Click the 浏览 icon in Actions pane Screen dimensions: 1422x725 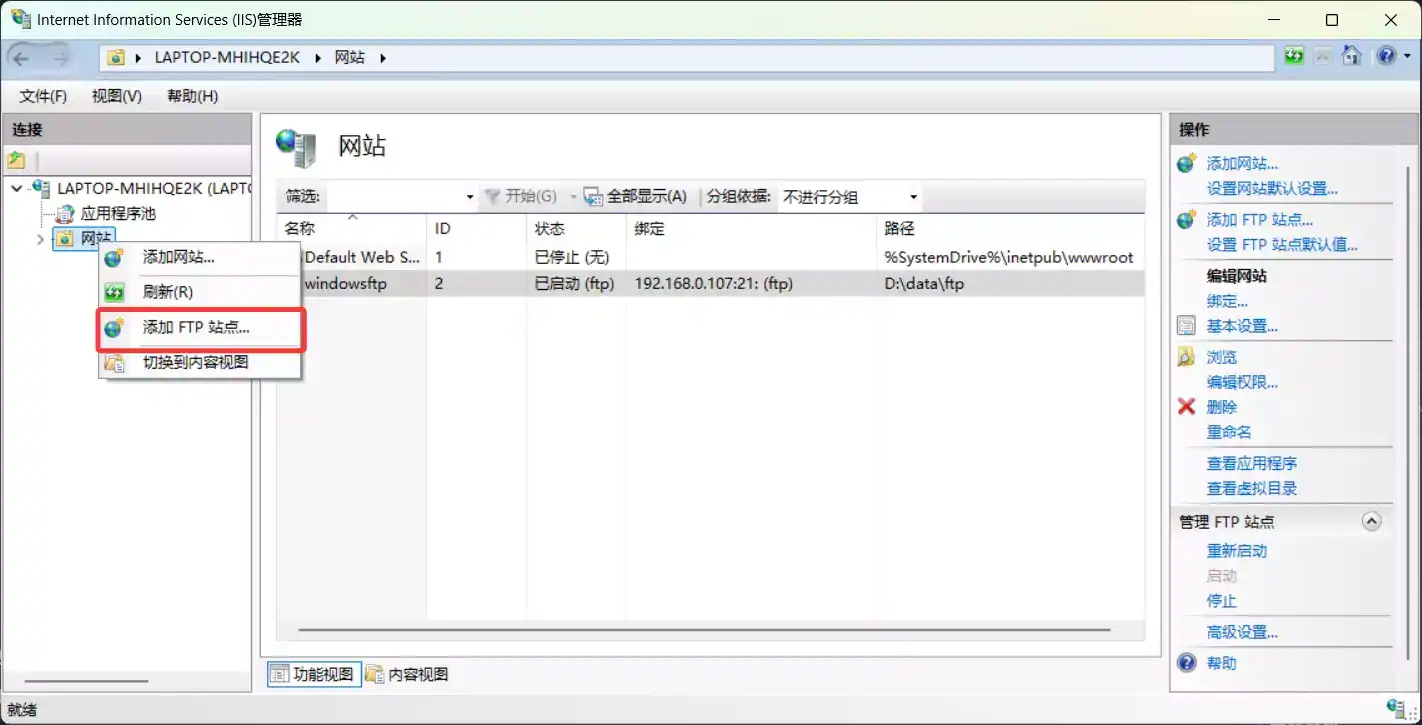pyautogui.click(x=1187, y=357)
